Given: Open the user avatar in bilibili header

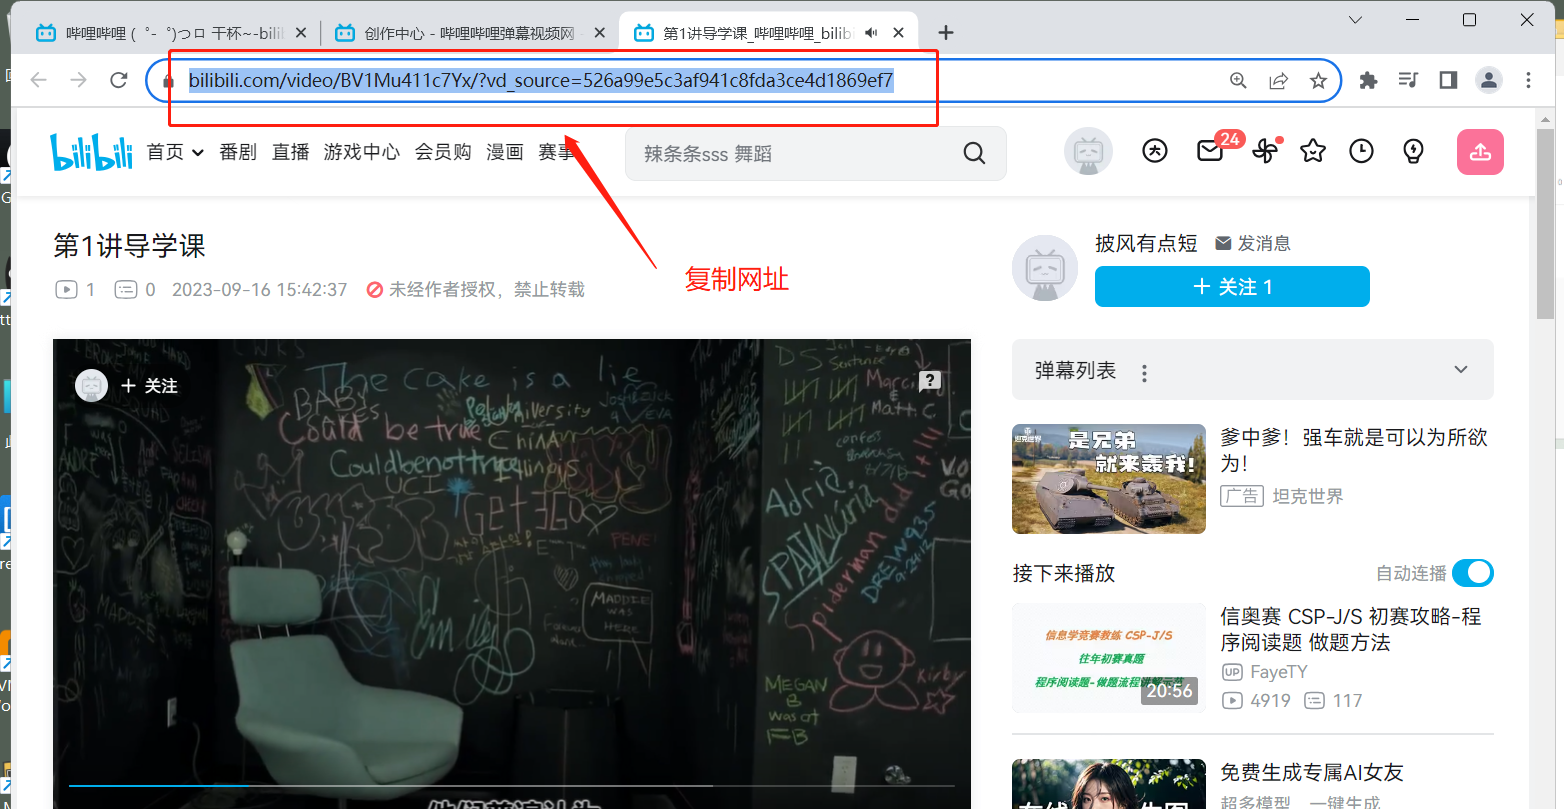Looking at the screenshot, I should (1088, 152).
